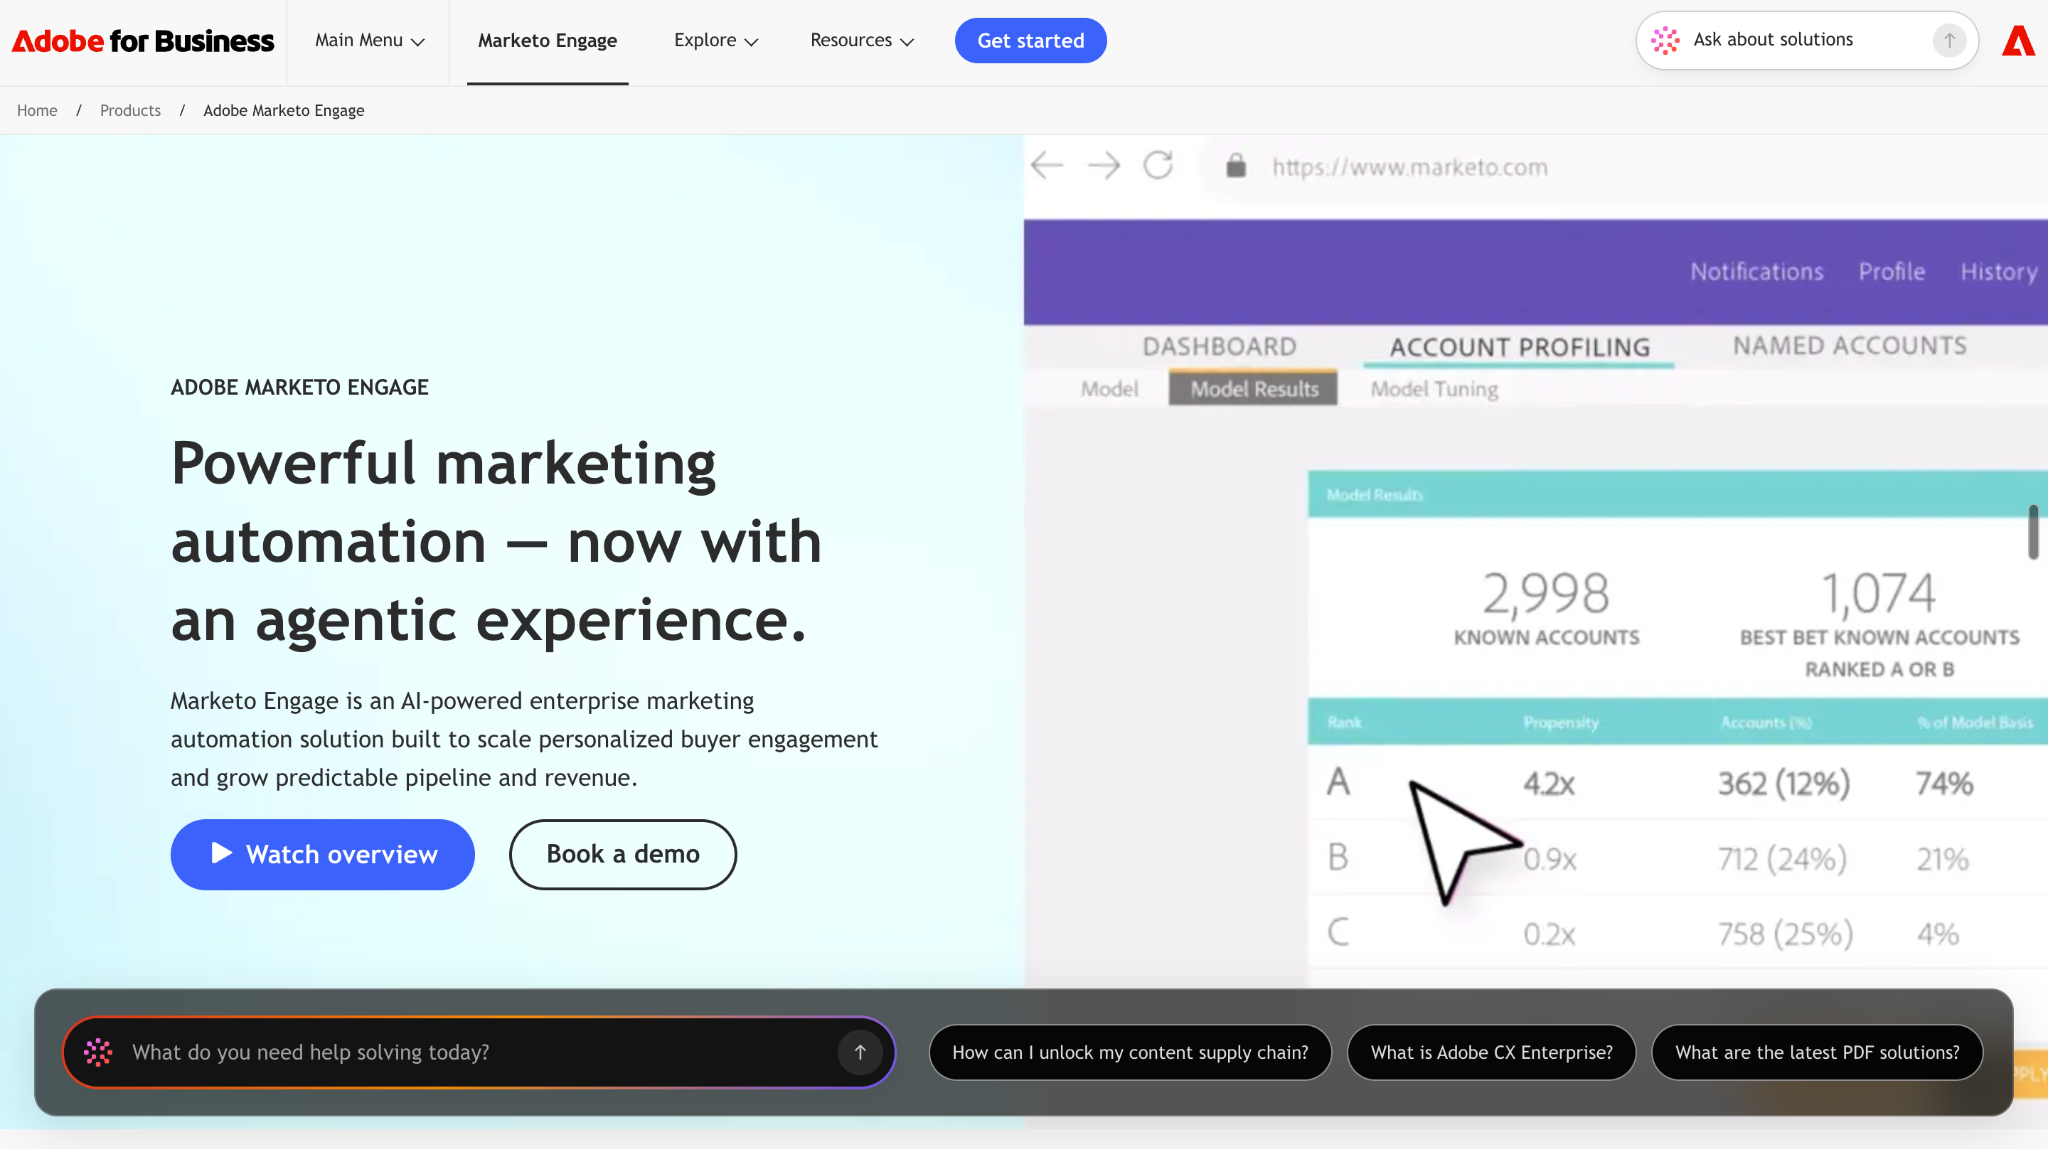Select the Model Results sub-tab

(x=1253, y=389)
